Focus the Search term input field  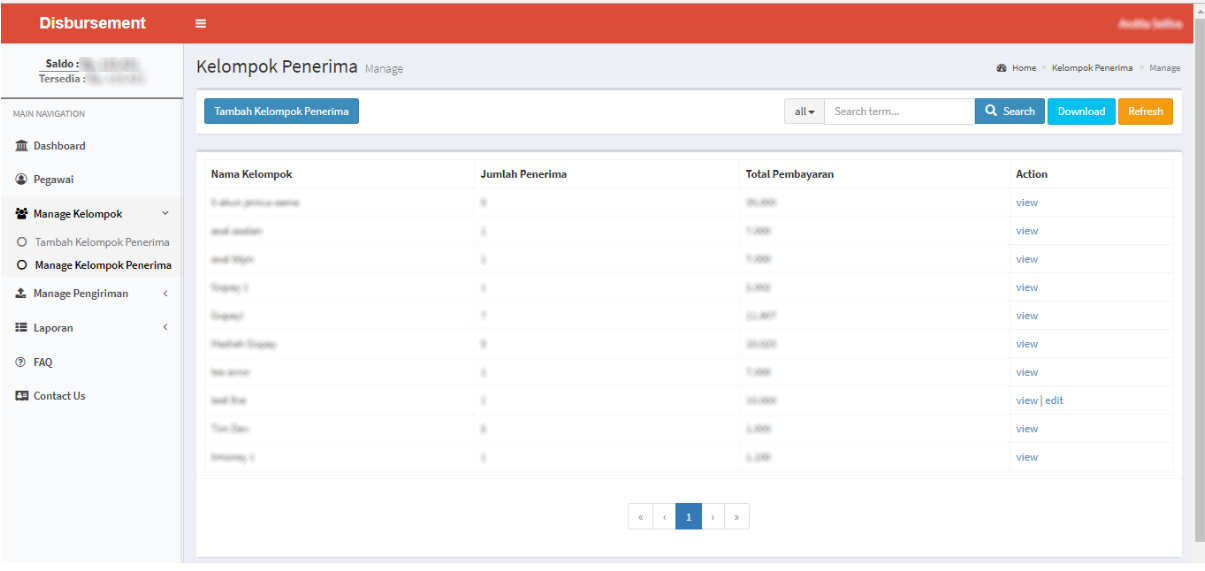point(900,111)
